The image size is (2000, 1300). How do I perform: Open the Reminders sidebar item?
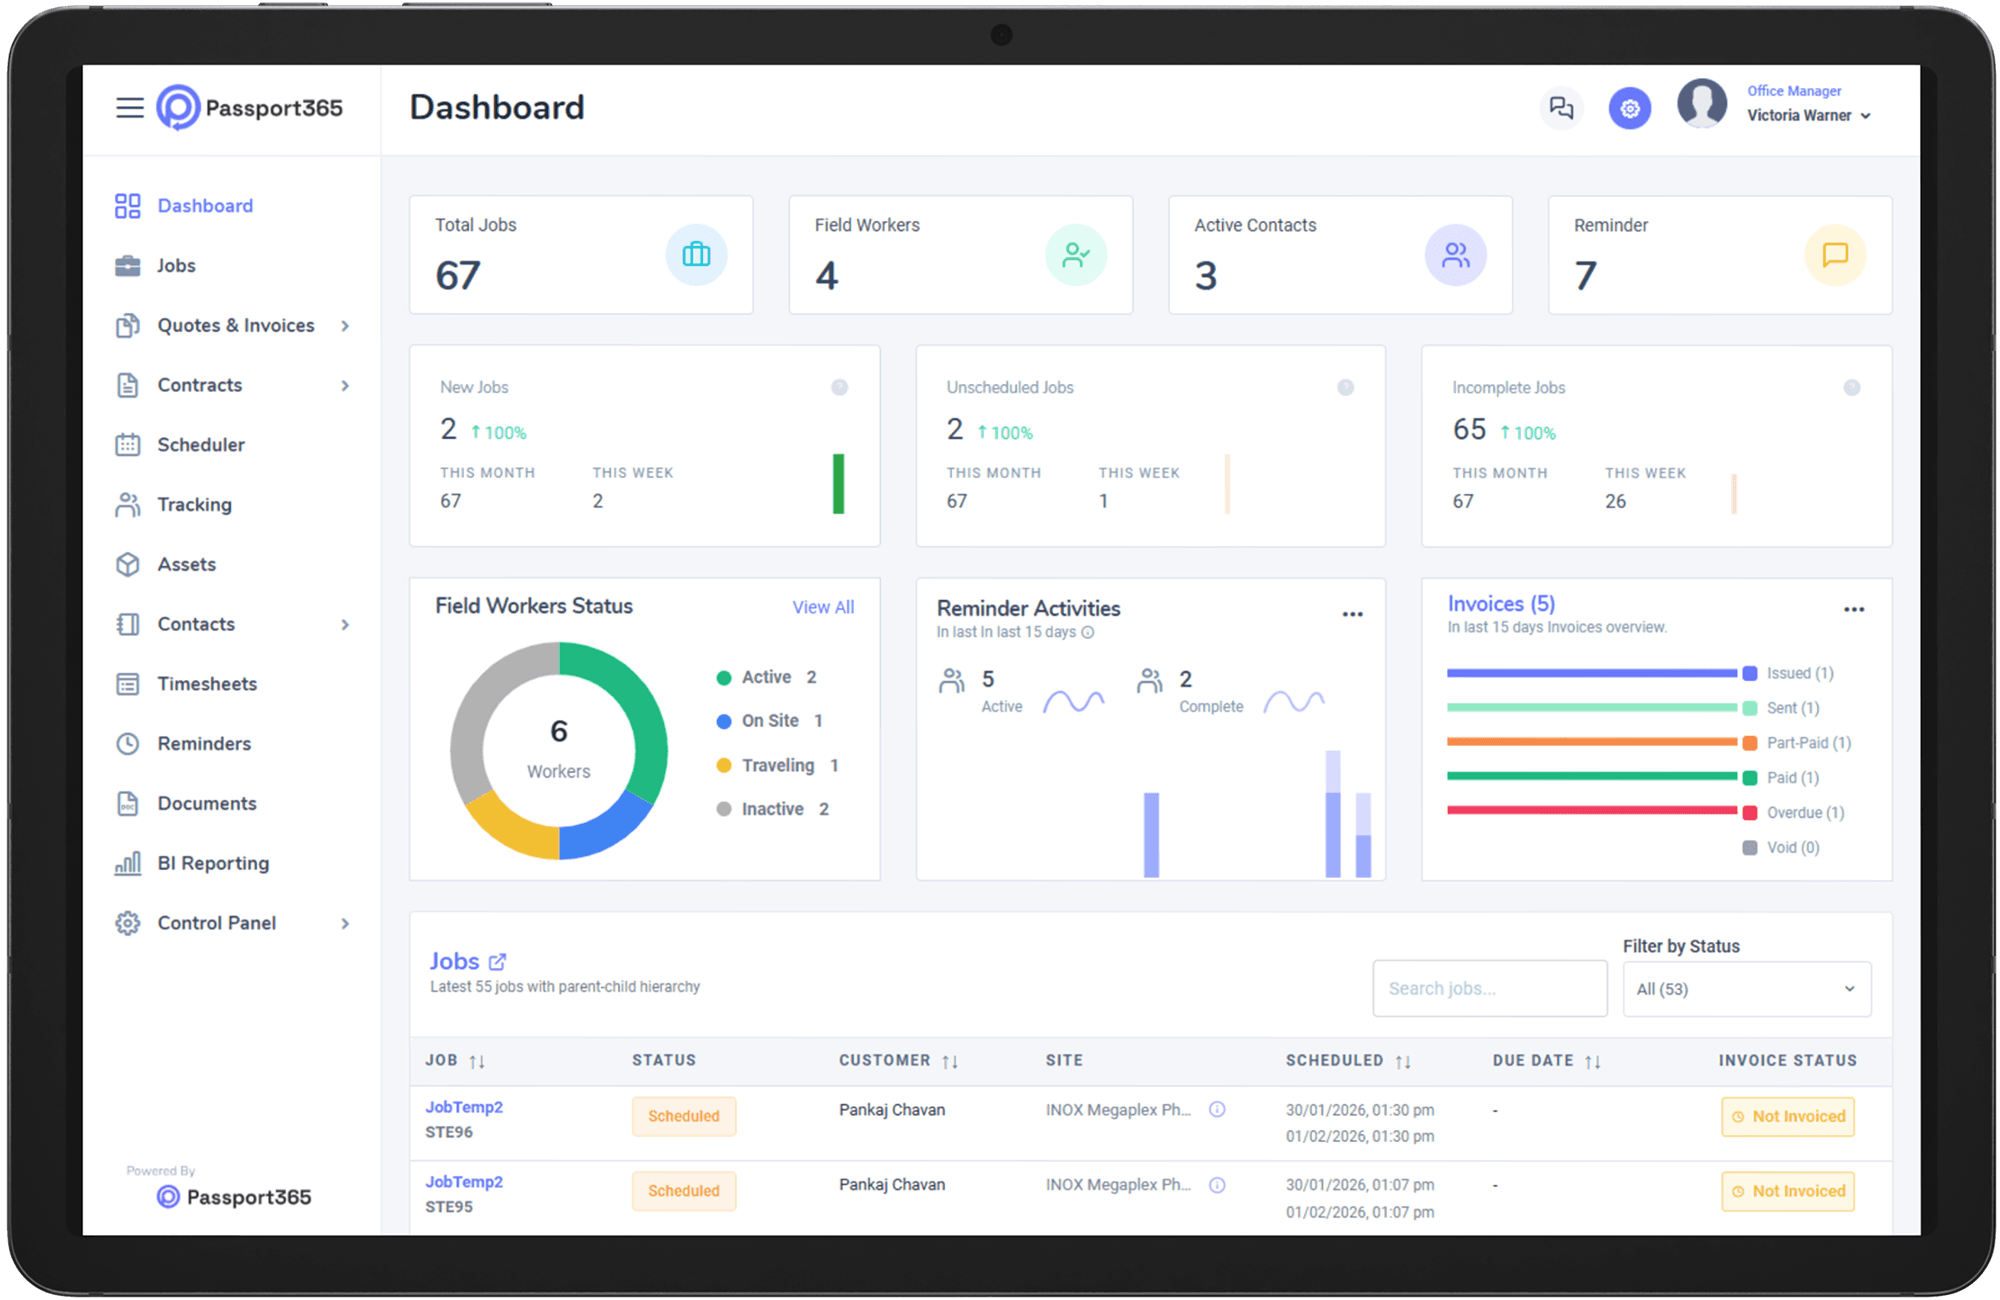pos(203,743)
